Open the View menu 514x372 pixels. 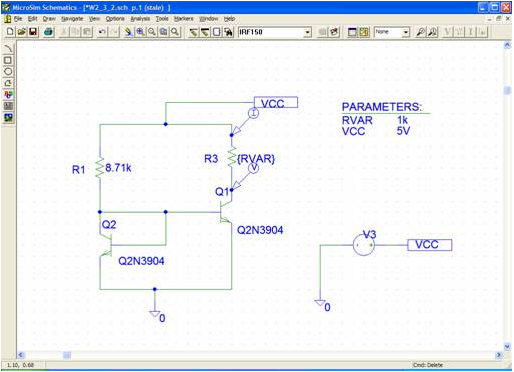coord(94,19)
